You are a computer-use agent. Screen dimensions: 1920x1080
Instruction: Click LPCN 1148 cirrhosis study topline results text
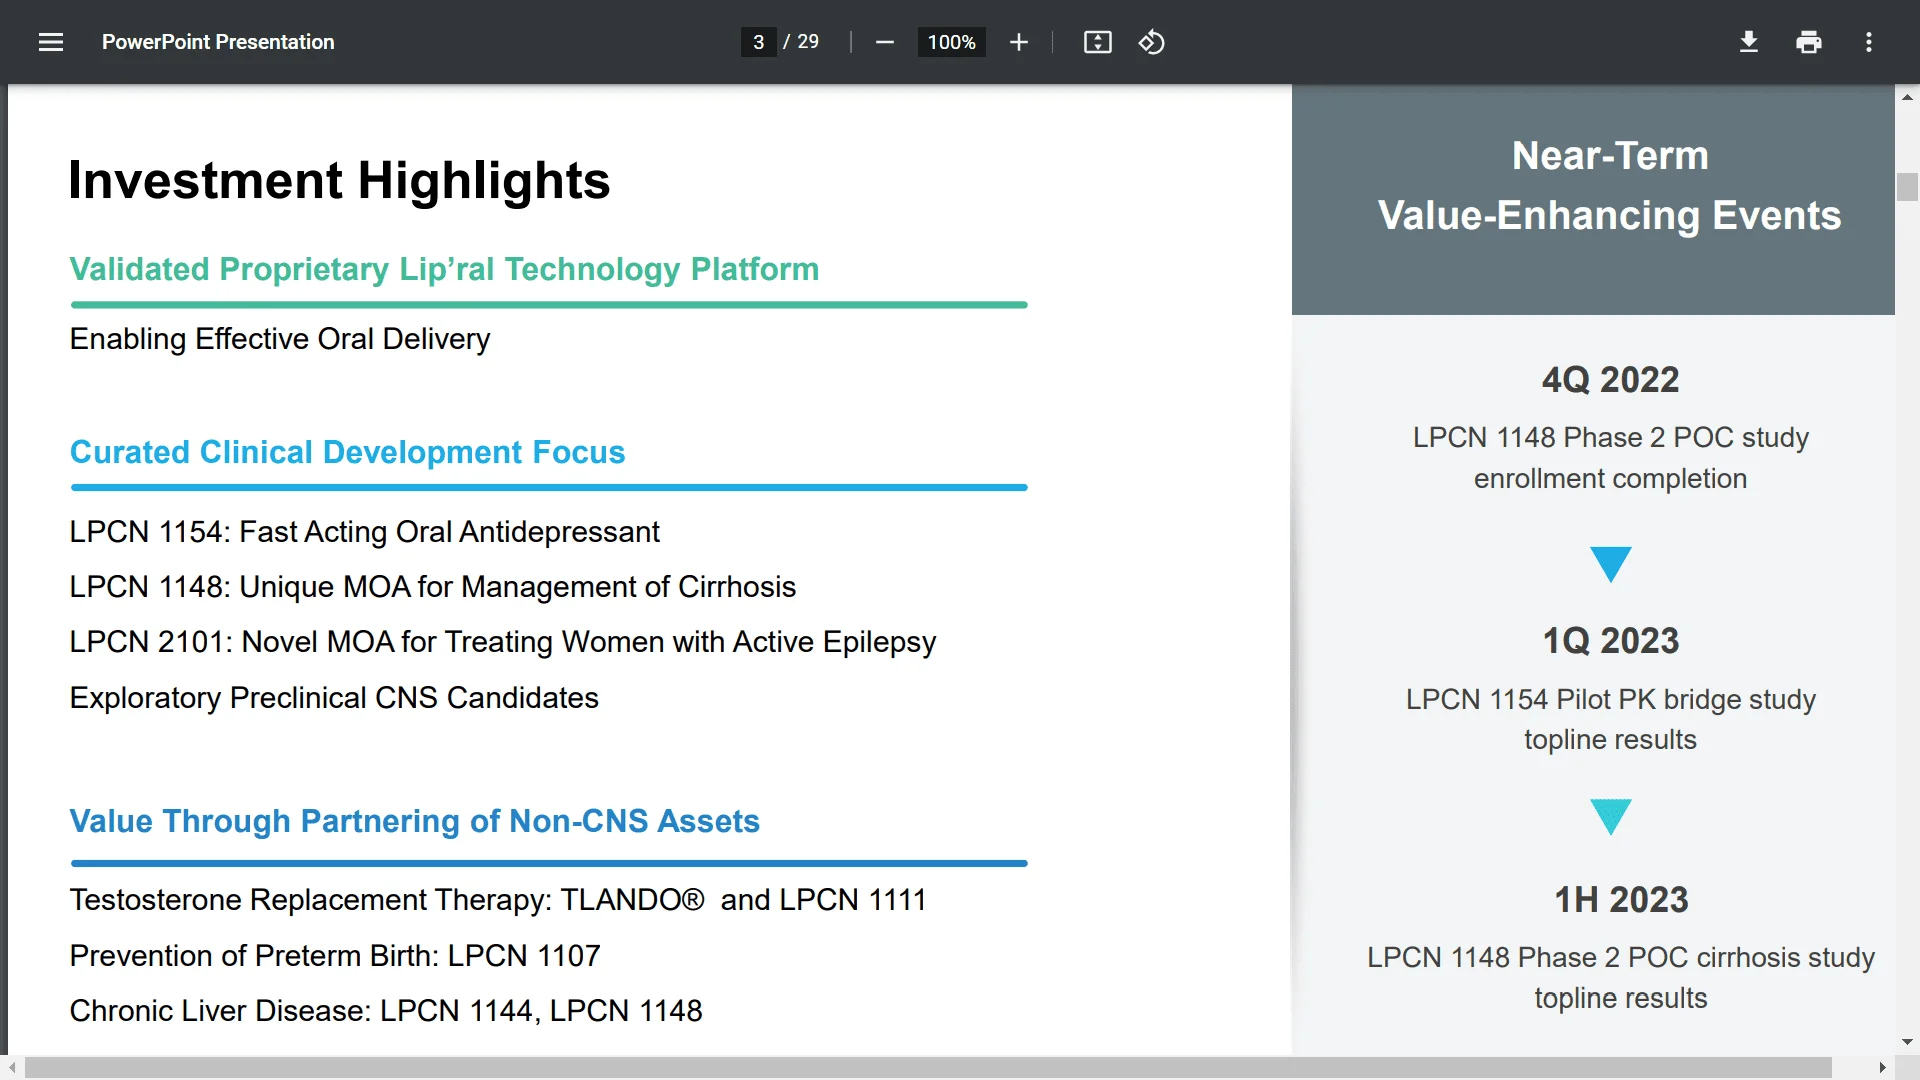point(1621,978)
